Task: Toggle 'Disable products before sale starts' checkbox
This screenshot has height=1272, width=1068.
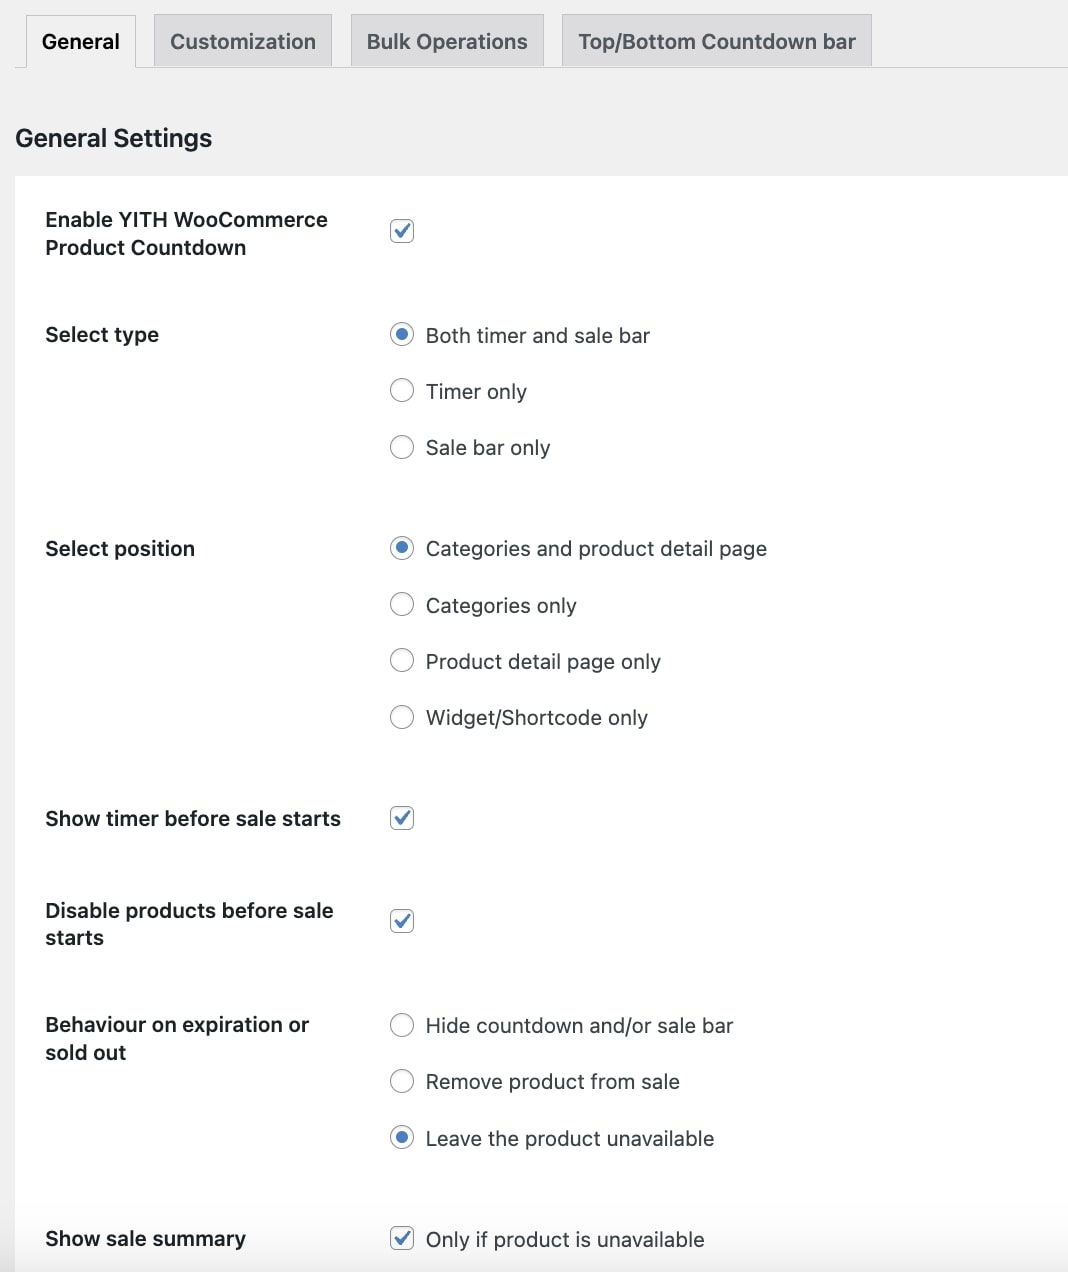Action: pos(402,921)
